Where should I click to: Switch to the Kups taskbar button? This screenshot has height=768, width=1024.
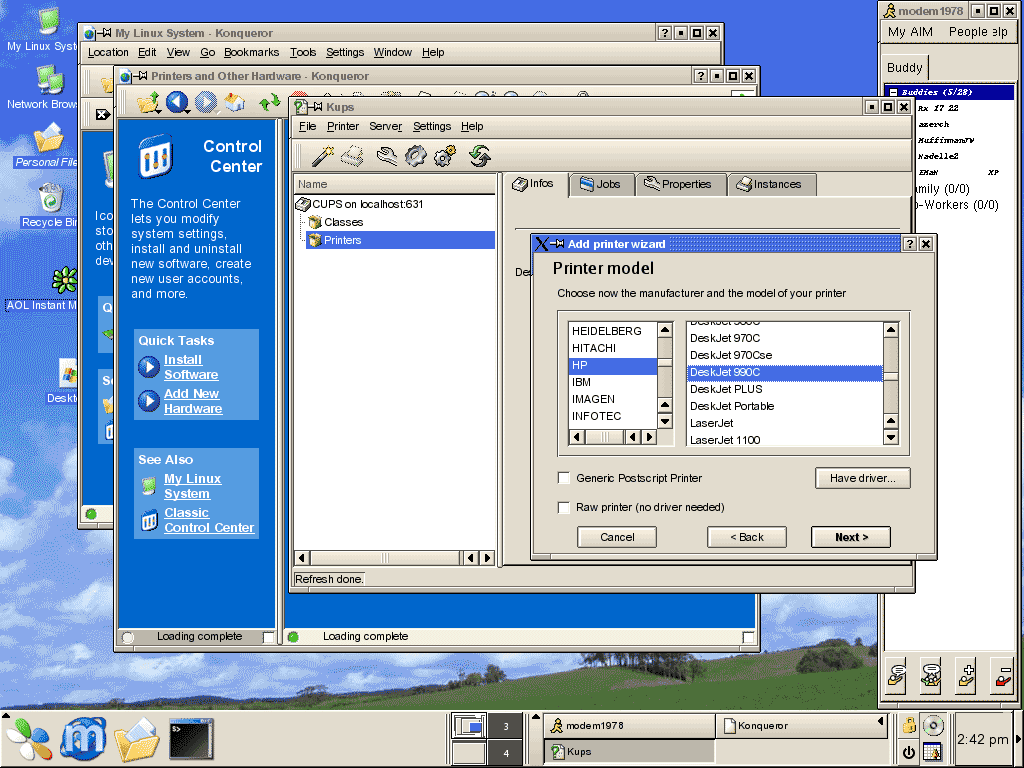[x=629, y=752]
